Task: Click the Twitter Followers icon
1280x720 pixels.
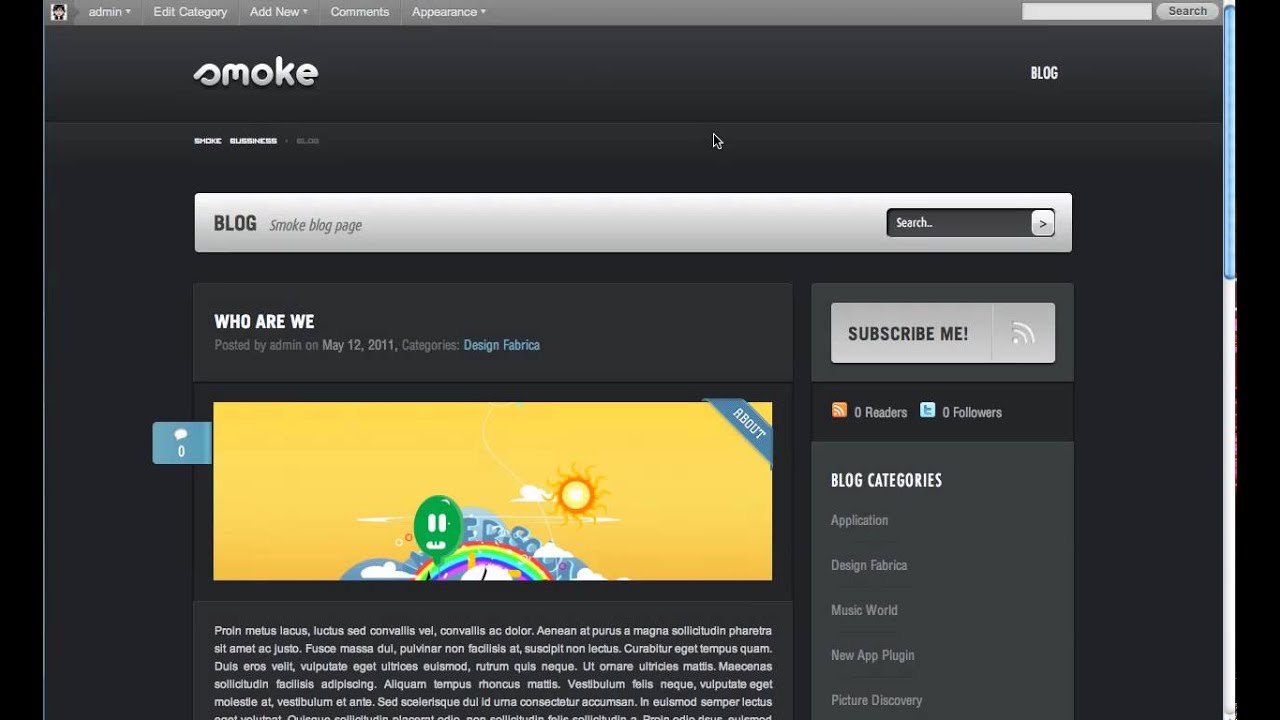Action: (x=927, y=410)
